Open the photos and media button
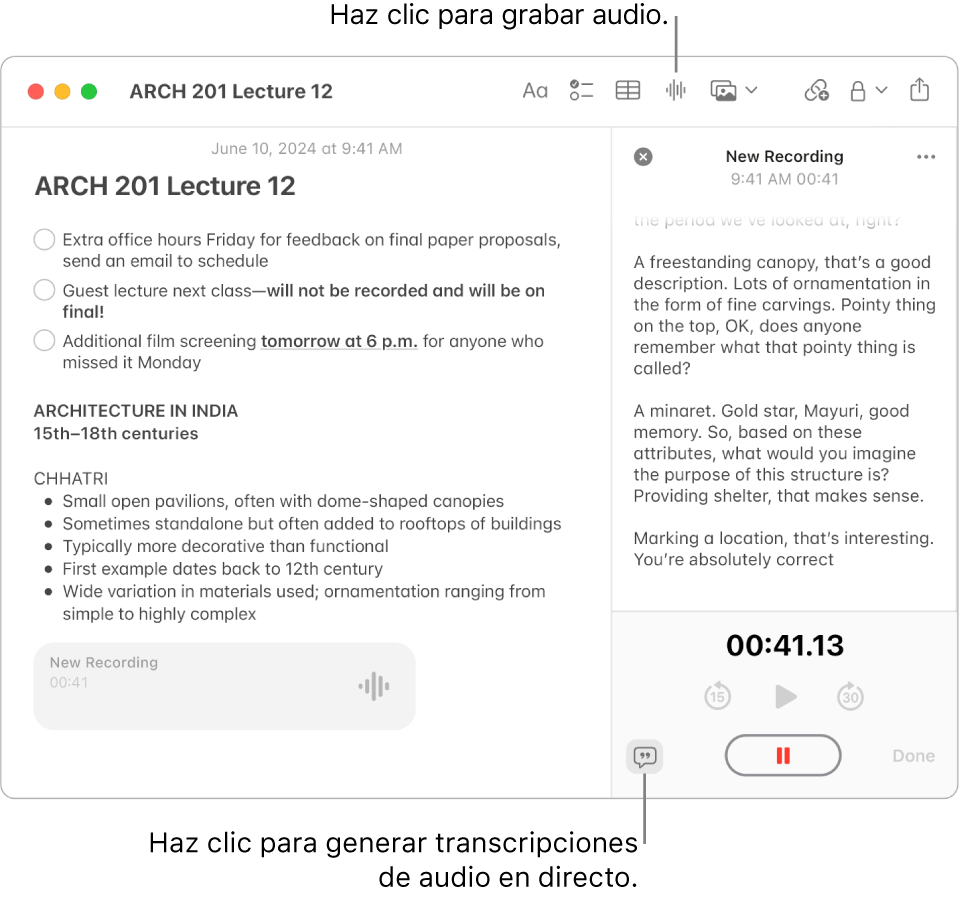 tap(723, 91)
